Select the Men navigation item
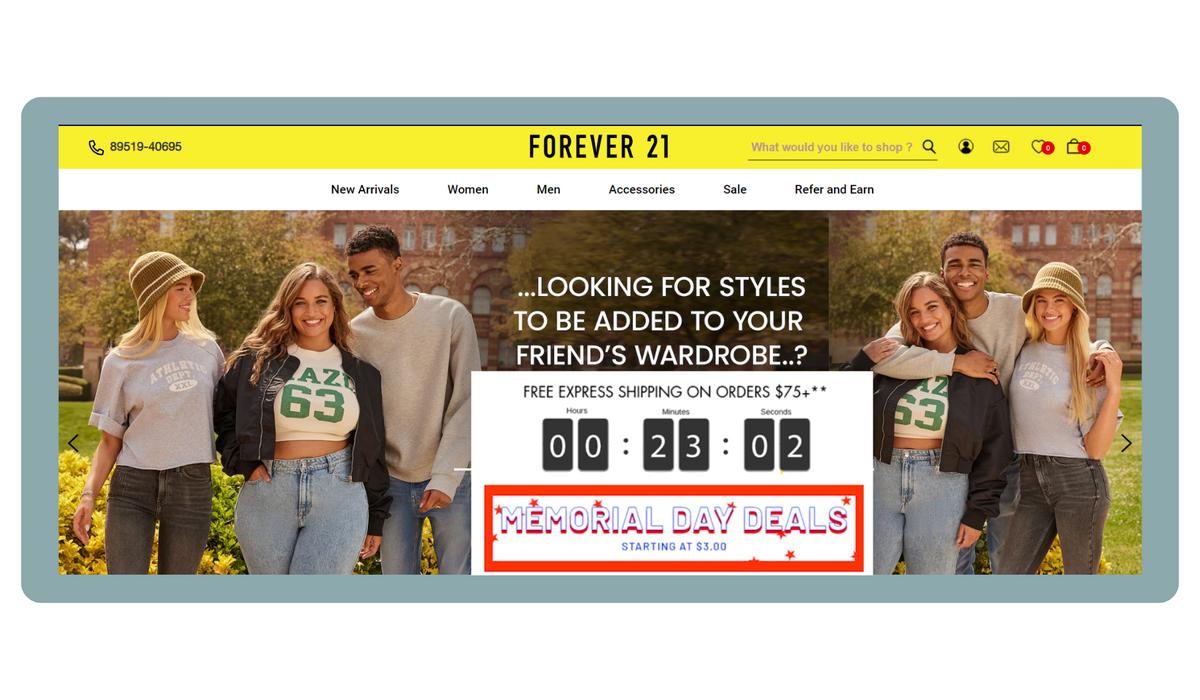The width and height of the screenshot is (1200, 700). [x=548, y=189]
